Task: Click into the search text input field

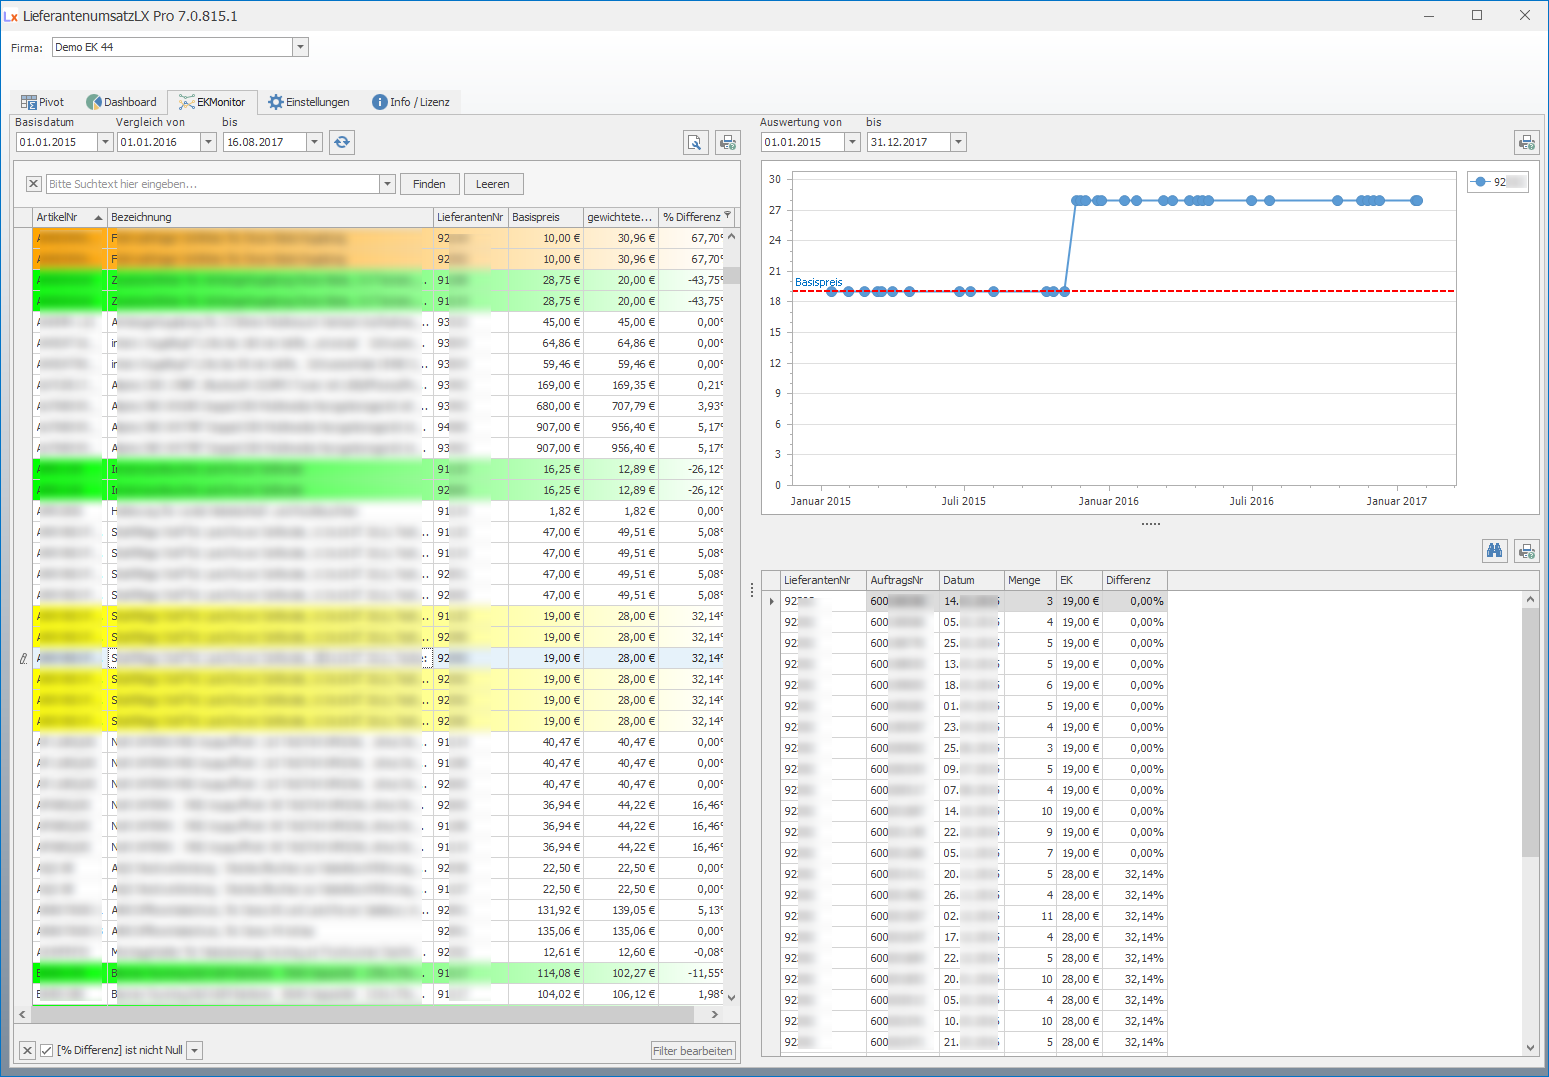Action: [212, 184]
